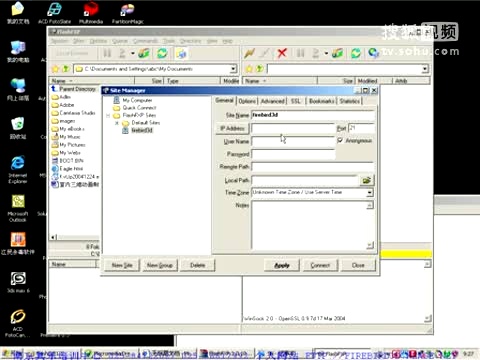Click the pause icon in left toolbar
Viewport: 480px width, 360px height.
coord(107,53)
